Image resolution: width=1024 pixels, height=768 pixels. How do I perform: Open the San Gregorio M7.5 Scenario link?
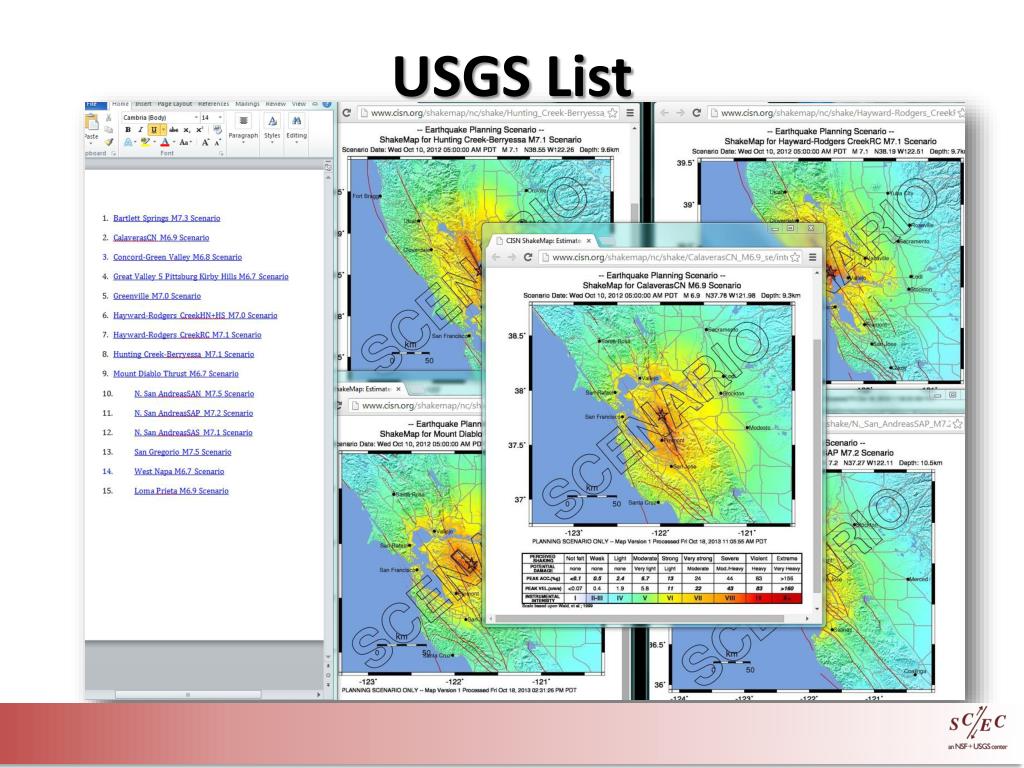coord(183,452)
